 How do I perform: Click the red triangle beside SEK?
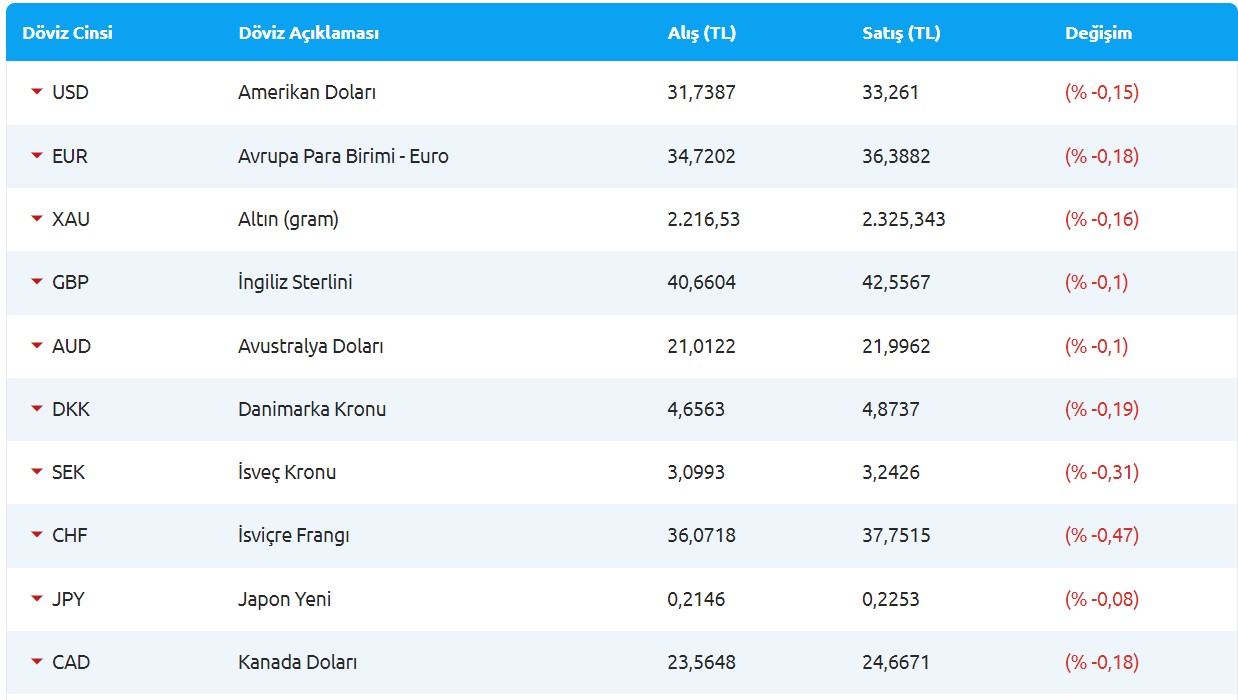[37, 472]
